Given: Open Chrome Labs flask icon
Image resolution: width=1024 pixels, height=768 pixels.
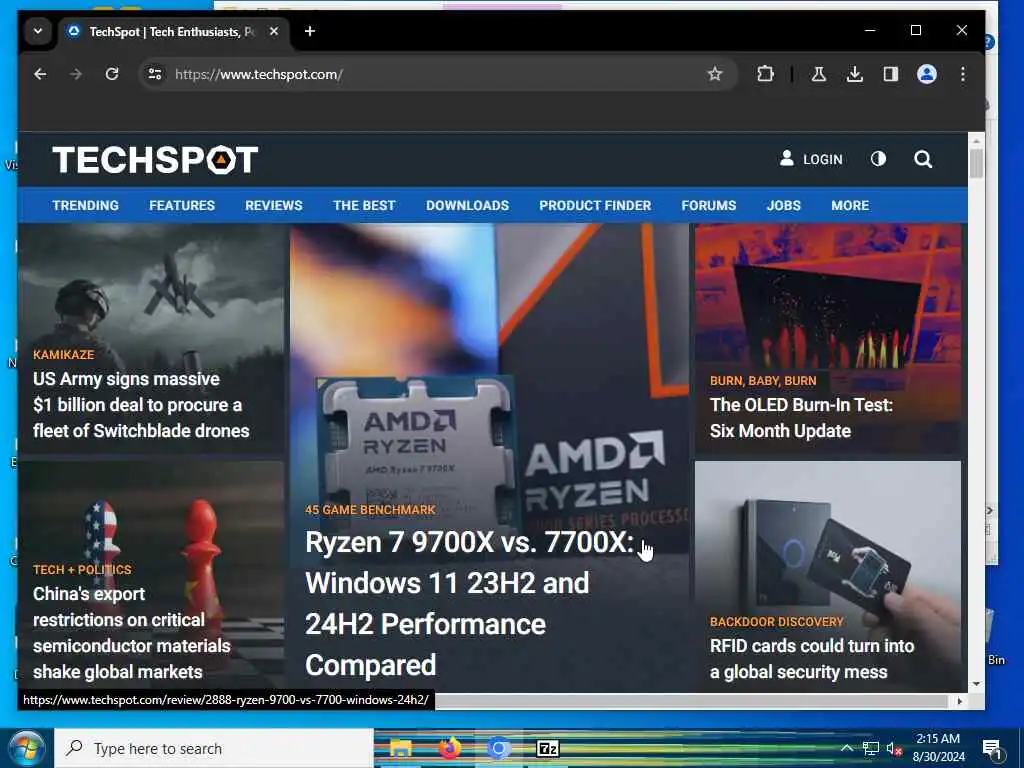Looking at the screenshot, I should [x=818, y=74].
